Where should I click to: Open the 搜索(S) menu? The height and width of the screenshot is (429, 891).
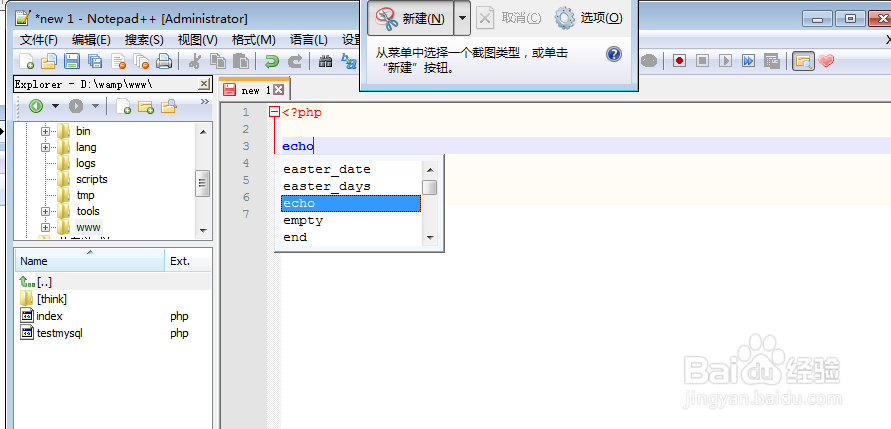[x=144, y=40]
